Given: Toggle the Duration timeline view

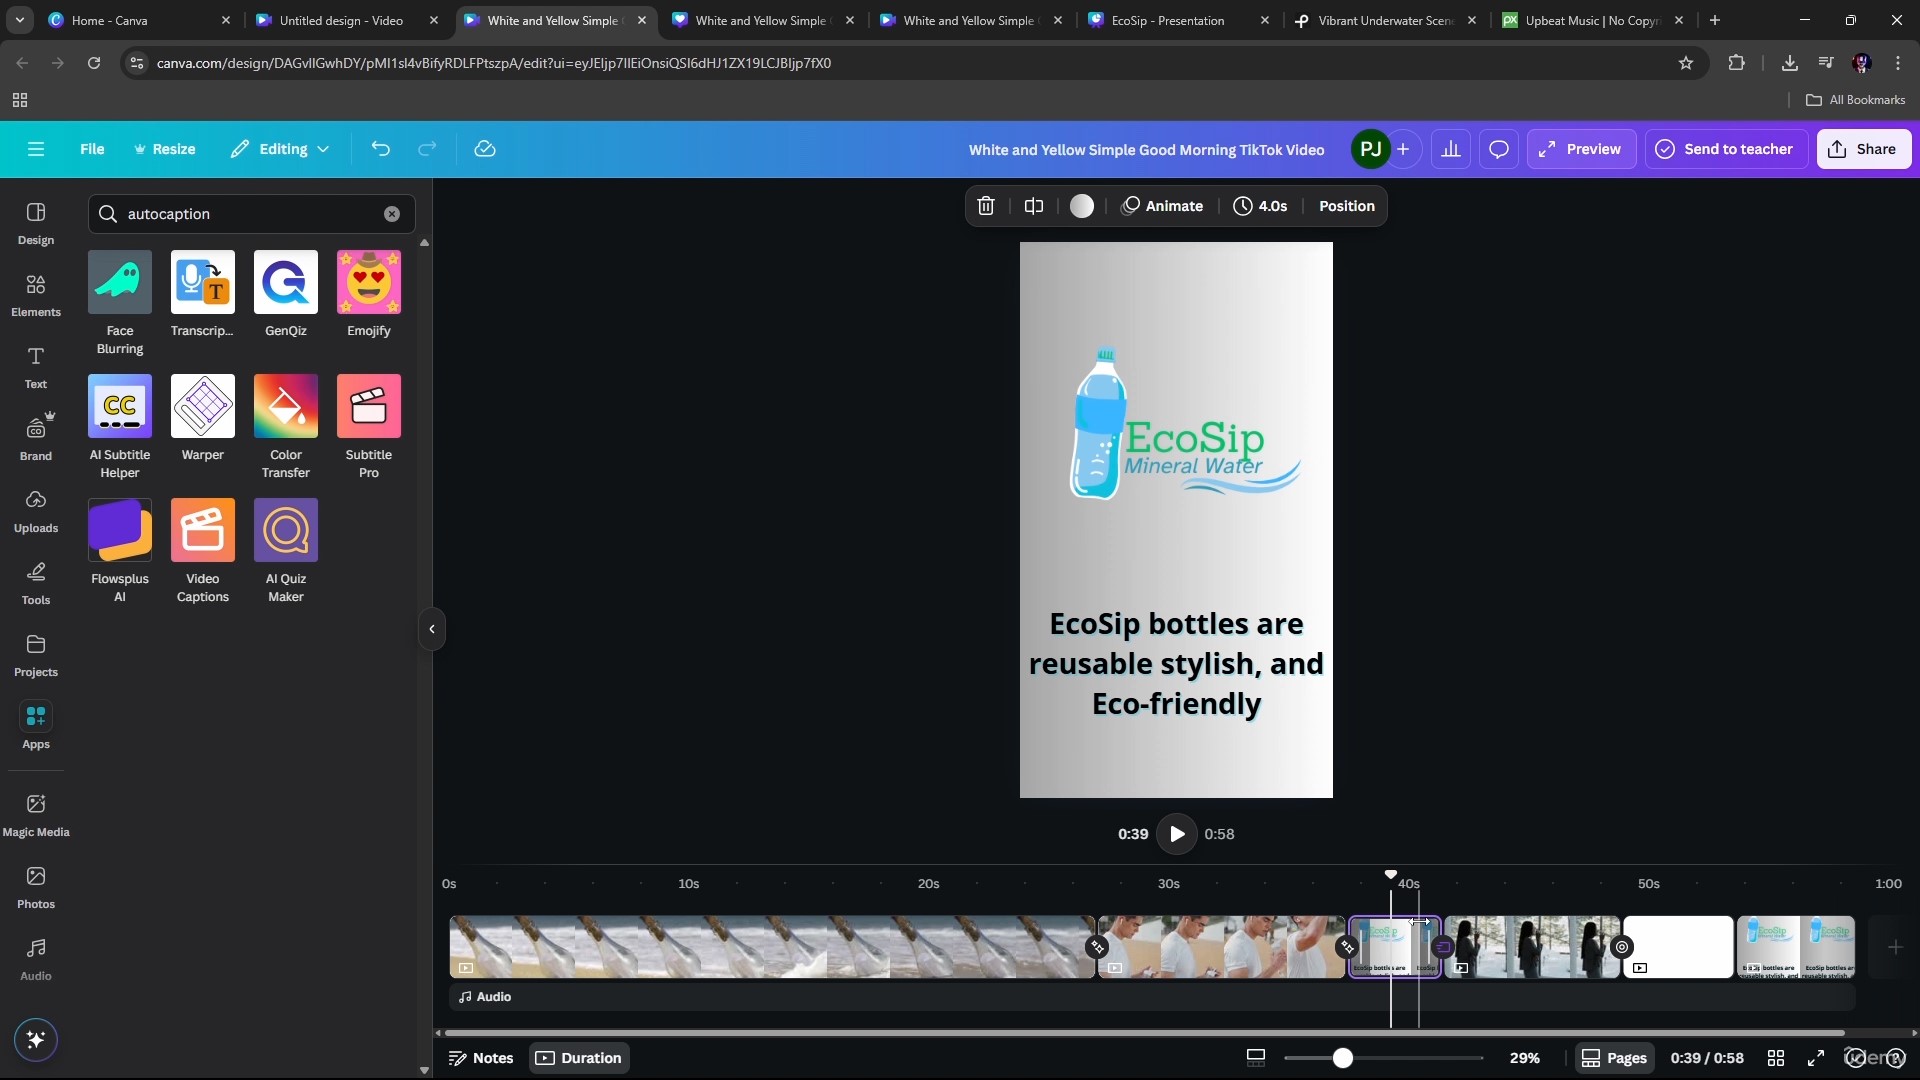Looking at the screenshot, I should point(579,1058).
